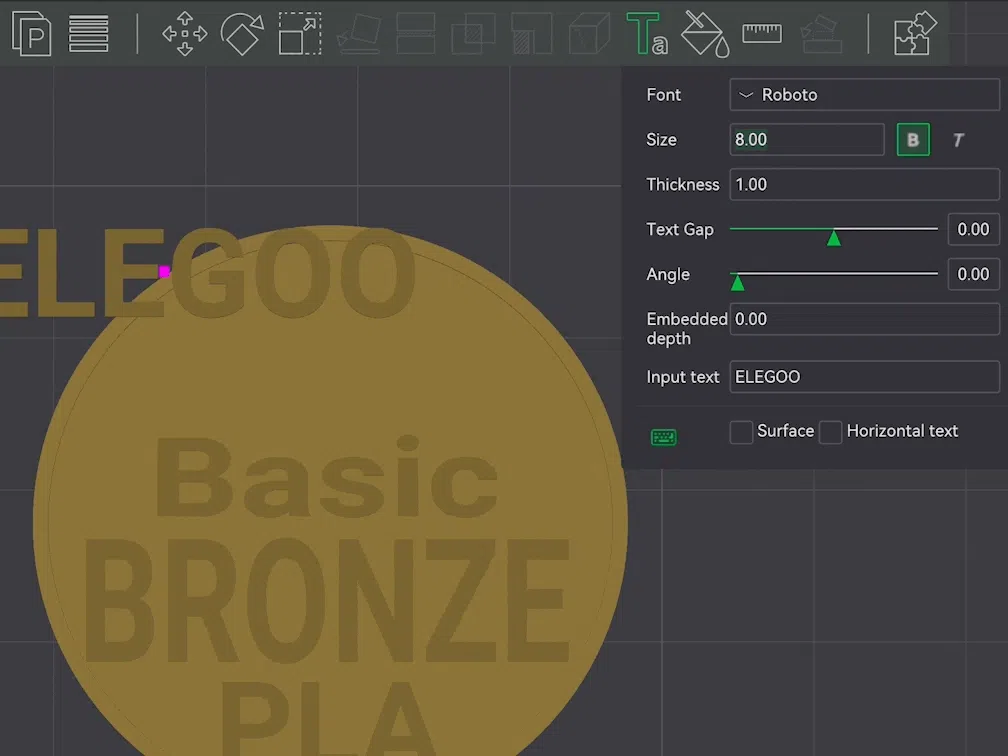
Task: Enable the Horizontal text checkbox
Action: pyautogui.click(x=831, y=432)
